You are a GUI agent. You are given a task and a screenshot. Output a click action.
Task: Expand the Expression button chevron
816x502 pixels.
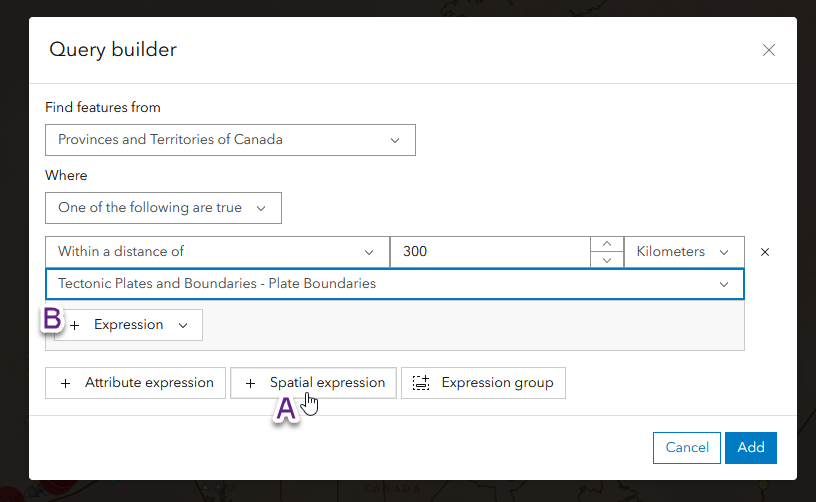pyautogui.click(x=183, y=325)
